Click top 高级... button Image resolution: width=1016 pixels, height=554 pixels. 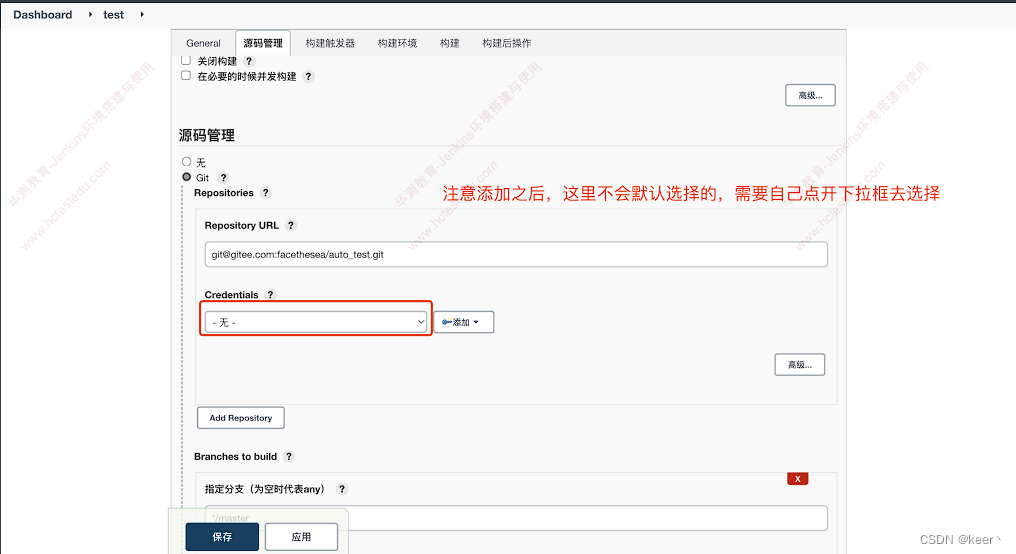(x=810, y=95)
